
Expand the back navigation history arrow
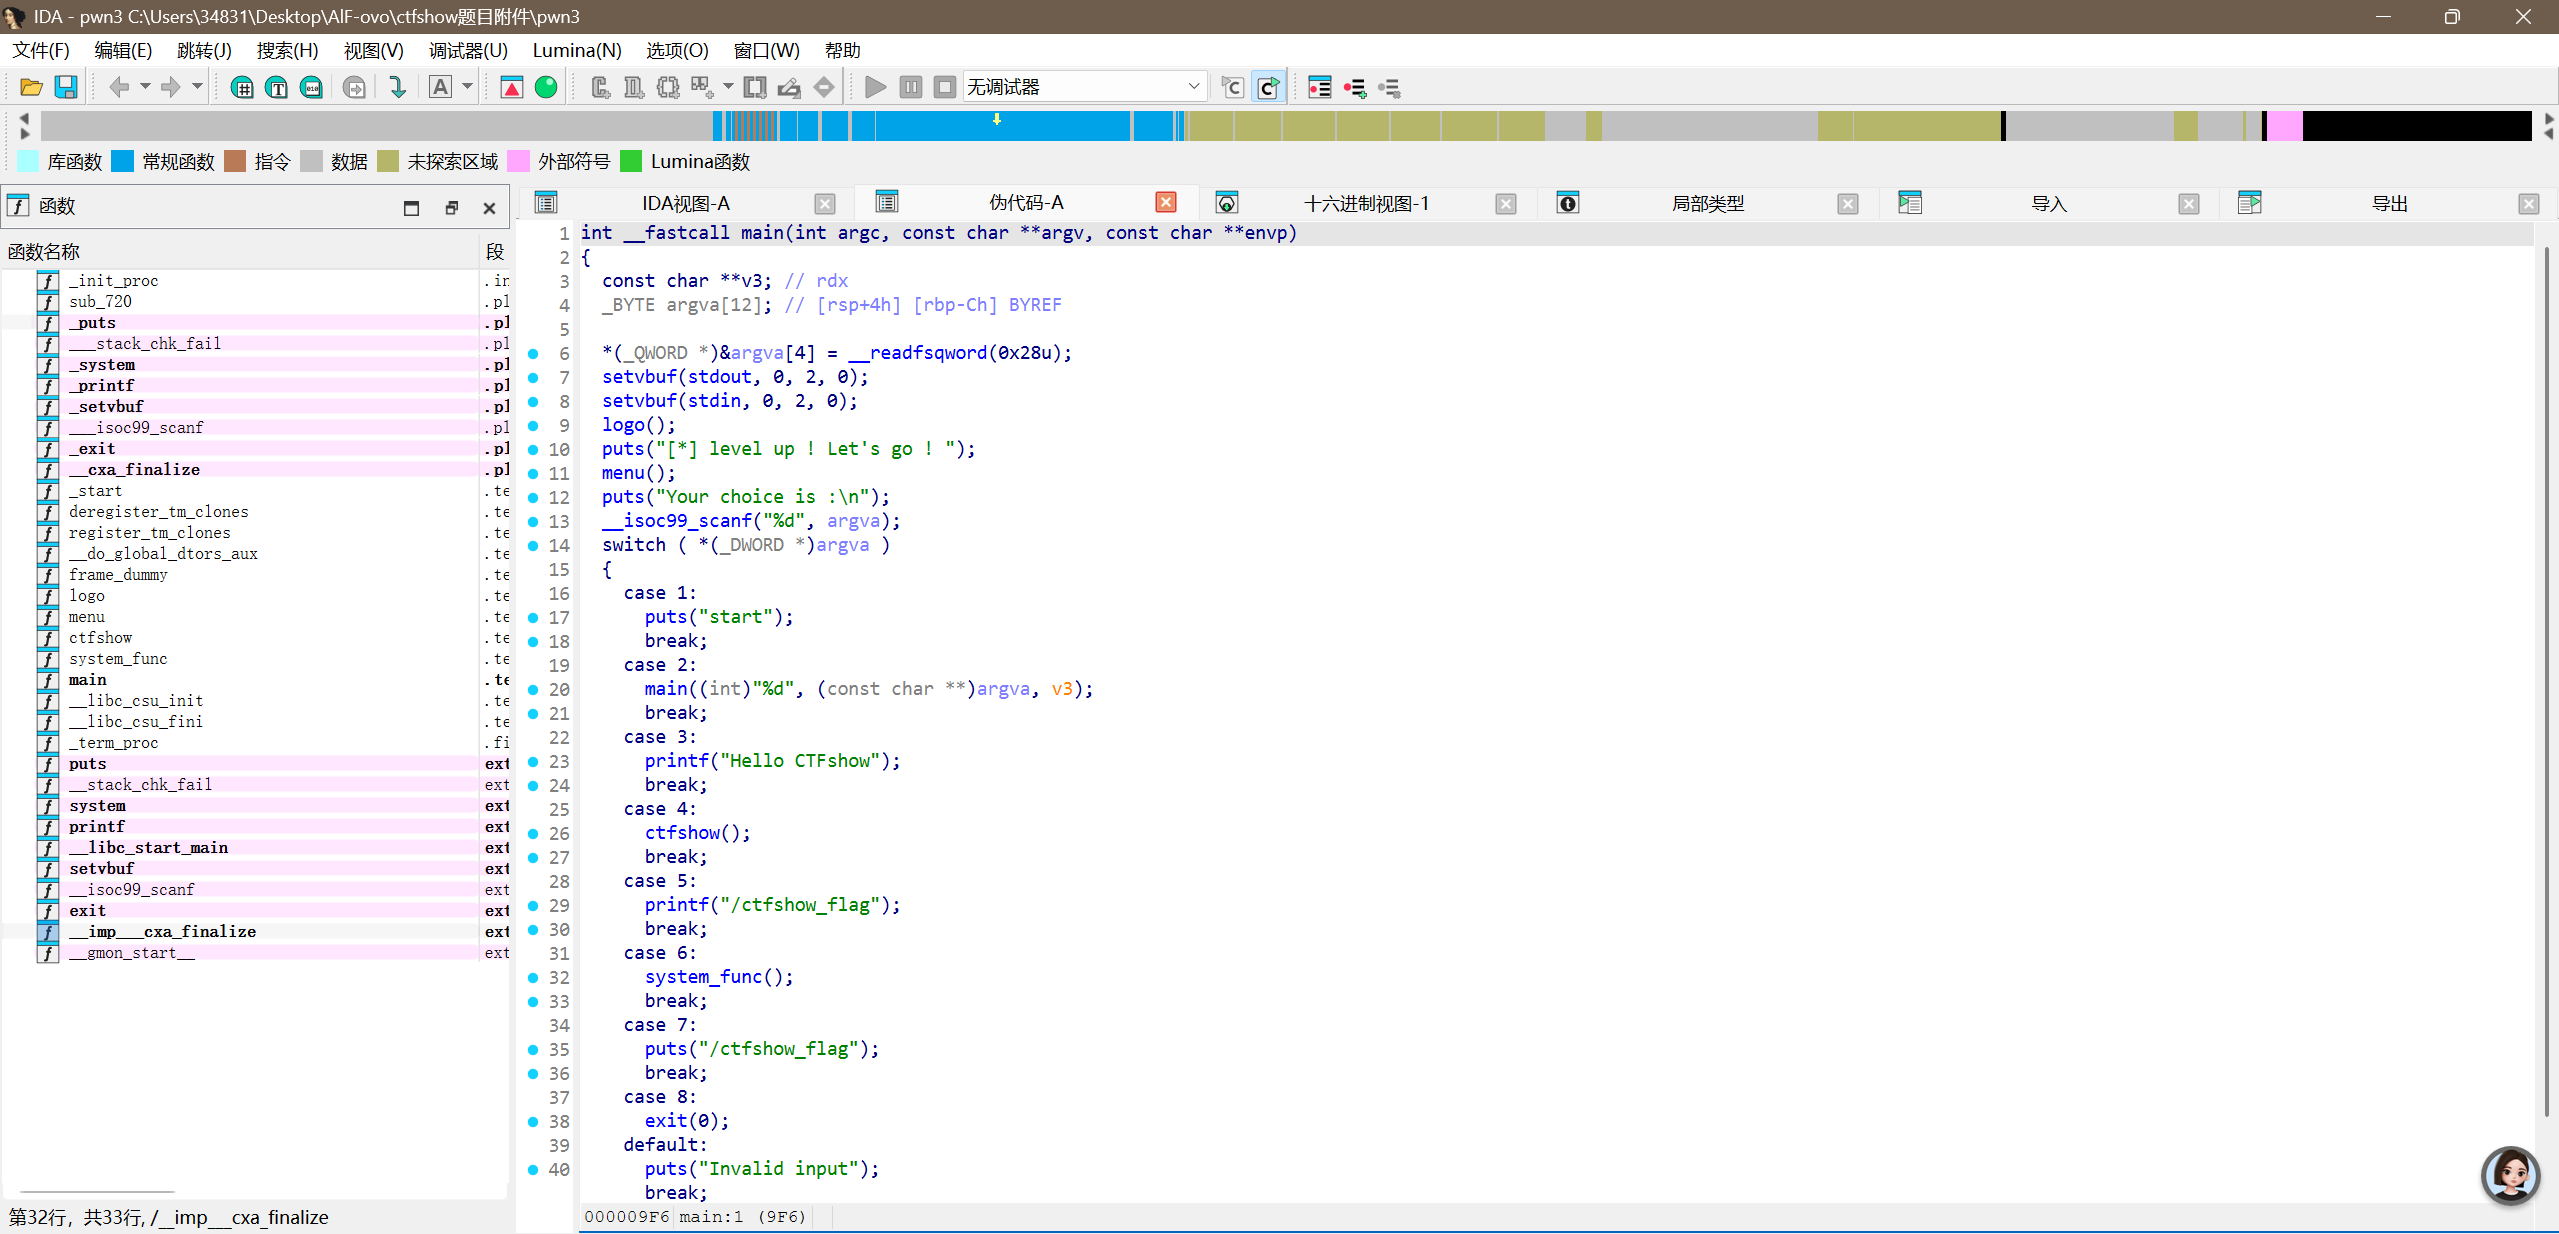[145, 87]
